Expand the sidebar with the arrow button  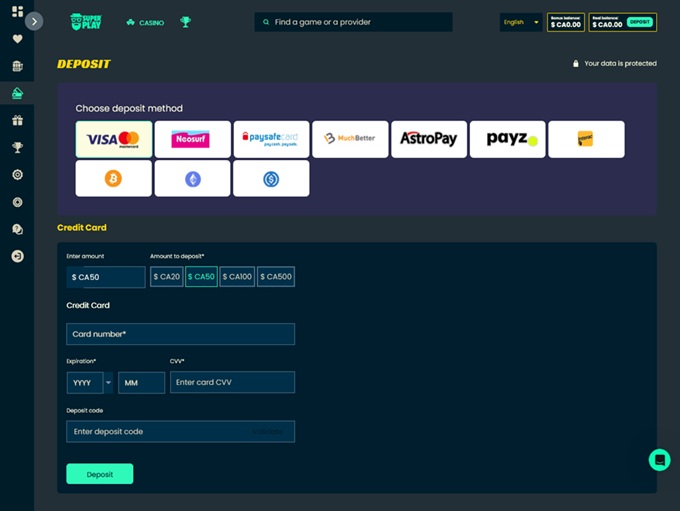[x=34, y=21]
